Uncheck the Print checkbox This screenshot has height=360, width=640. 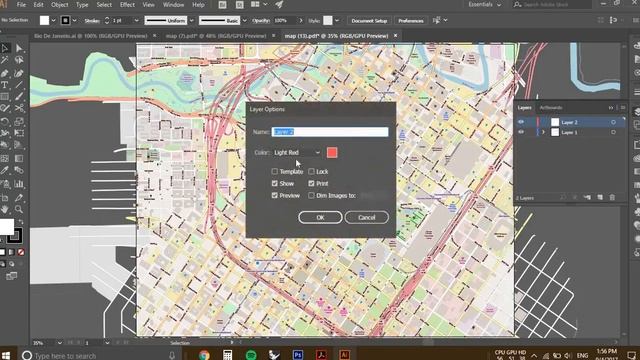pyautogui.click(x=311, y=184)
